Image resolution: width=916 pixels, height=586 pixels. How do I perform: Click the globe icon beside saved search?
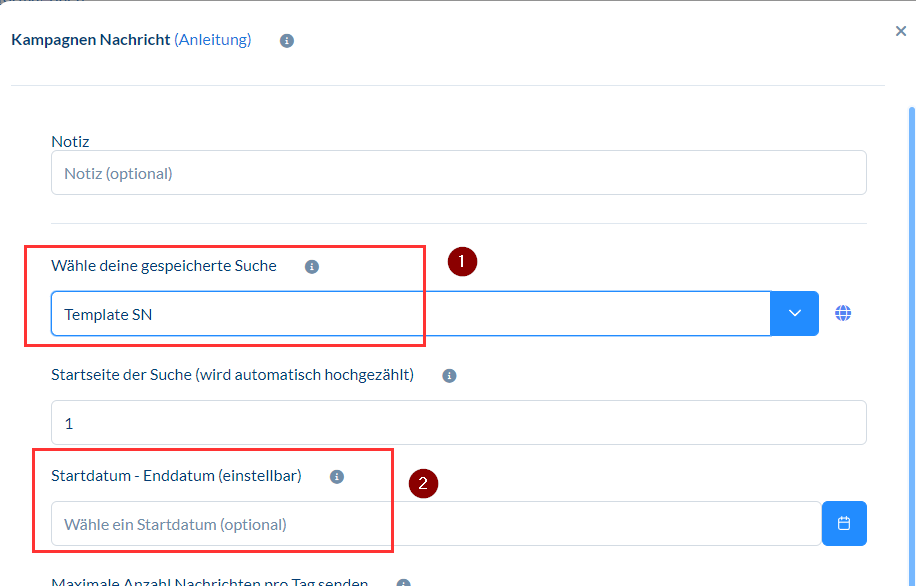[x=843, y=314]
